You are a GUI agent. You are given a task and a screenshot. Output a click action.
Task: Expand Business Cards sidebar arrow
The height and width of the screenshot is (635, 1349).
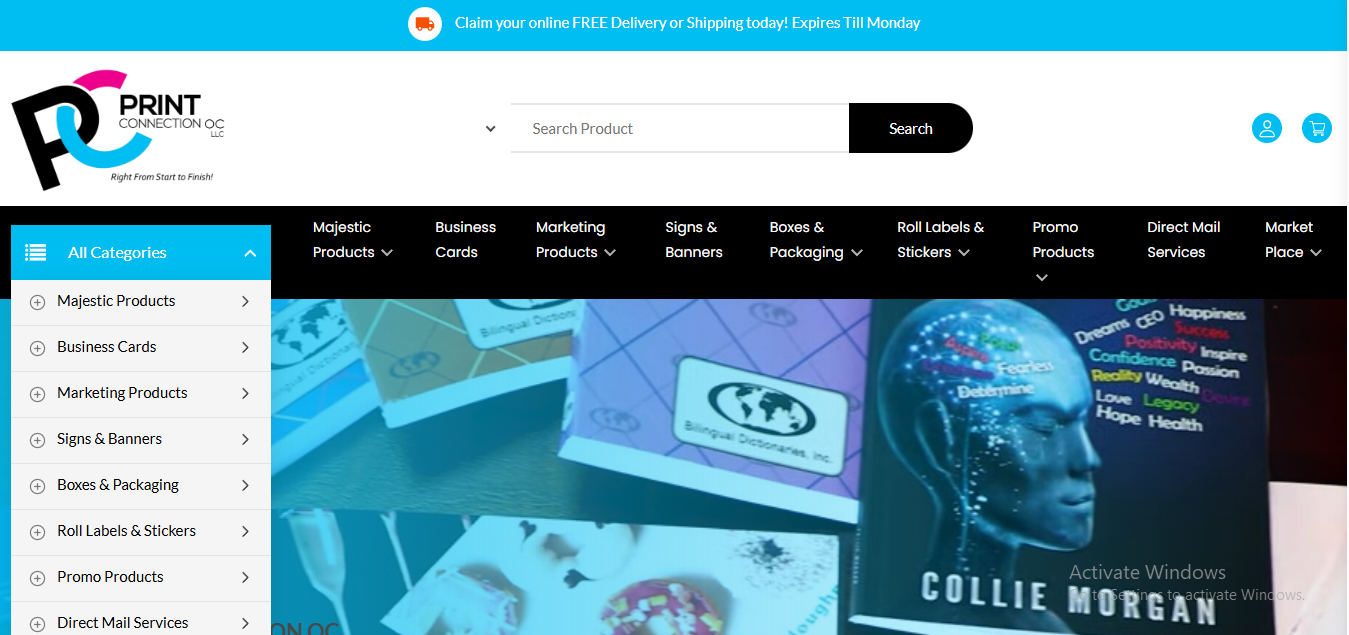tap(245, 347)
